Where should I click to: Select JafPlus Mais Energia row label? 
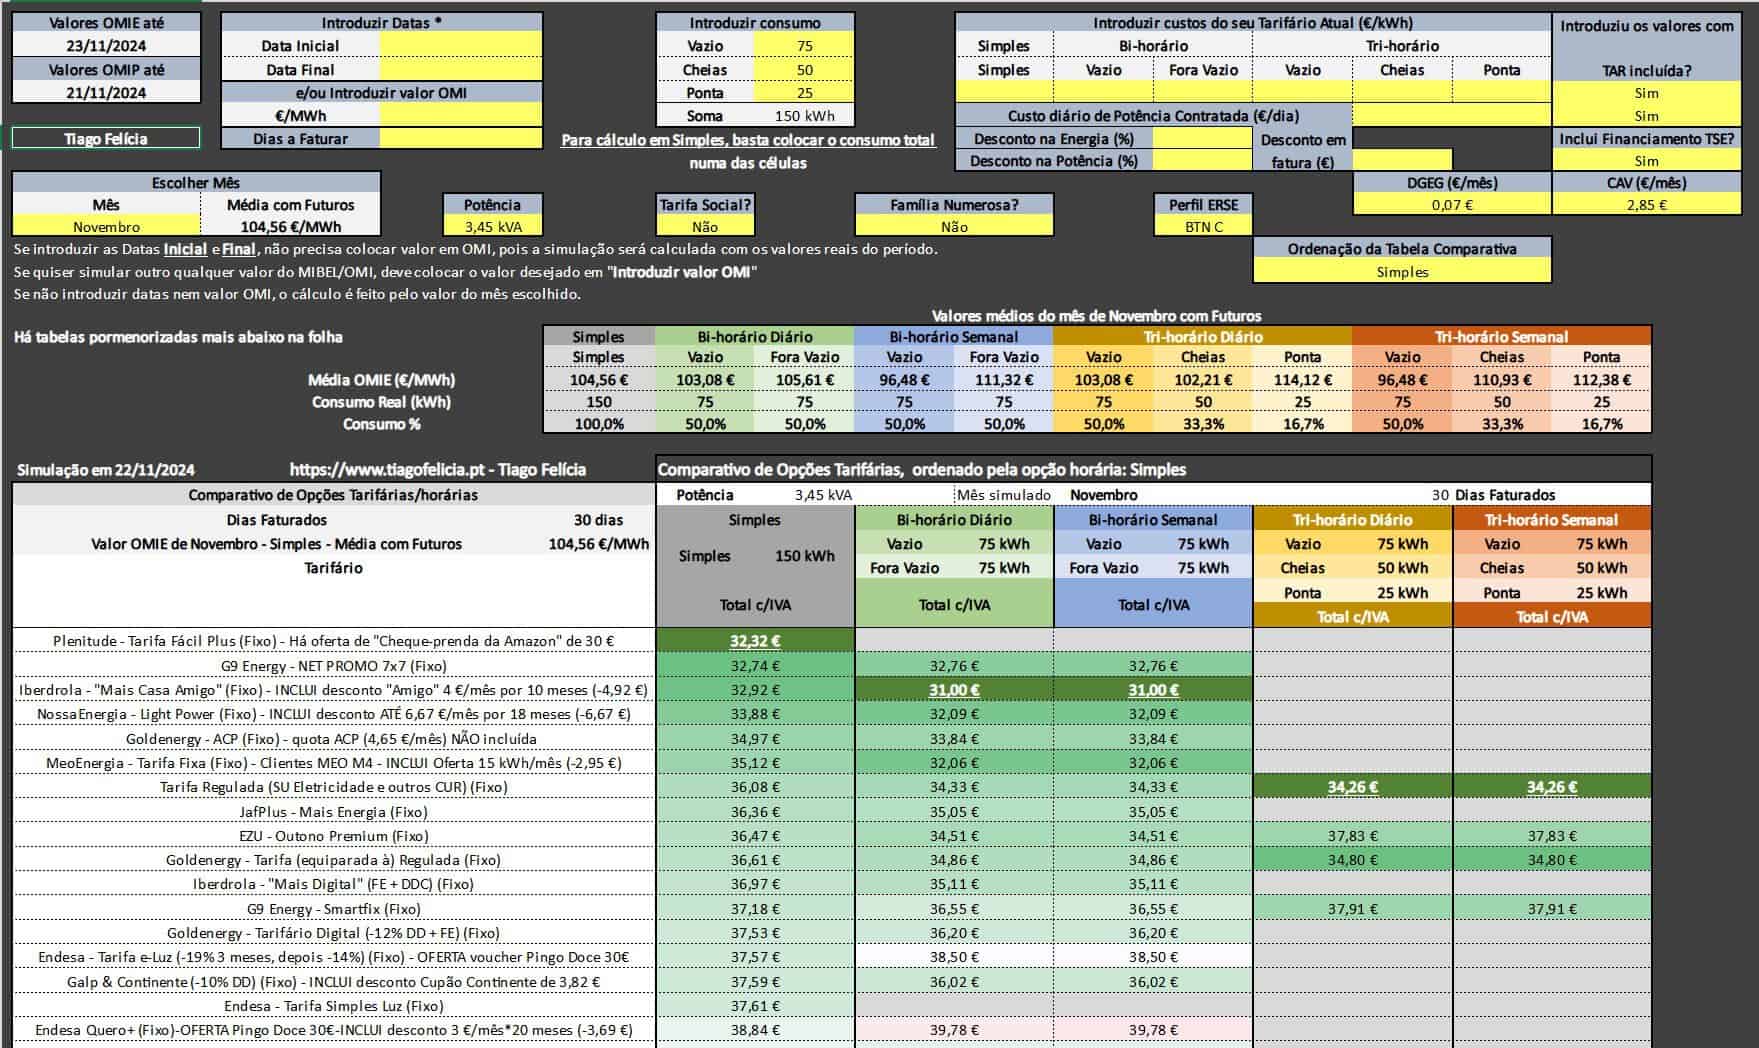(334, 811)
